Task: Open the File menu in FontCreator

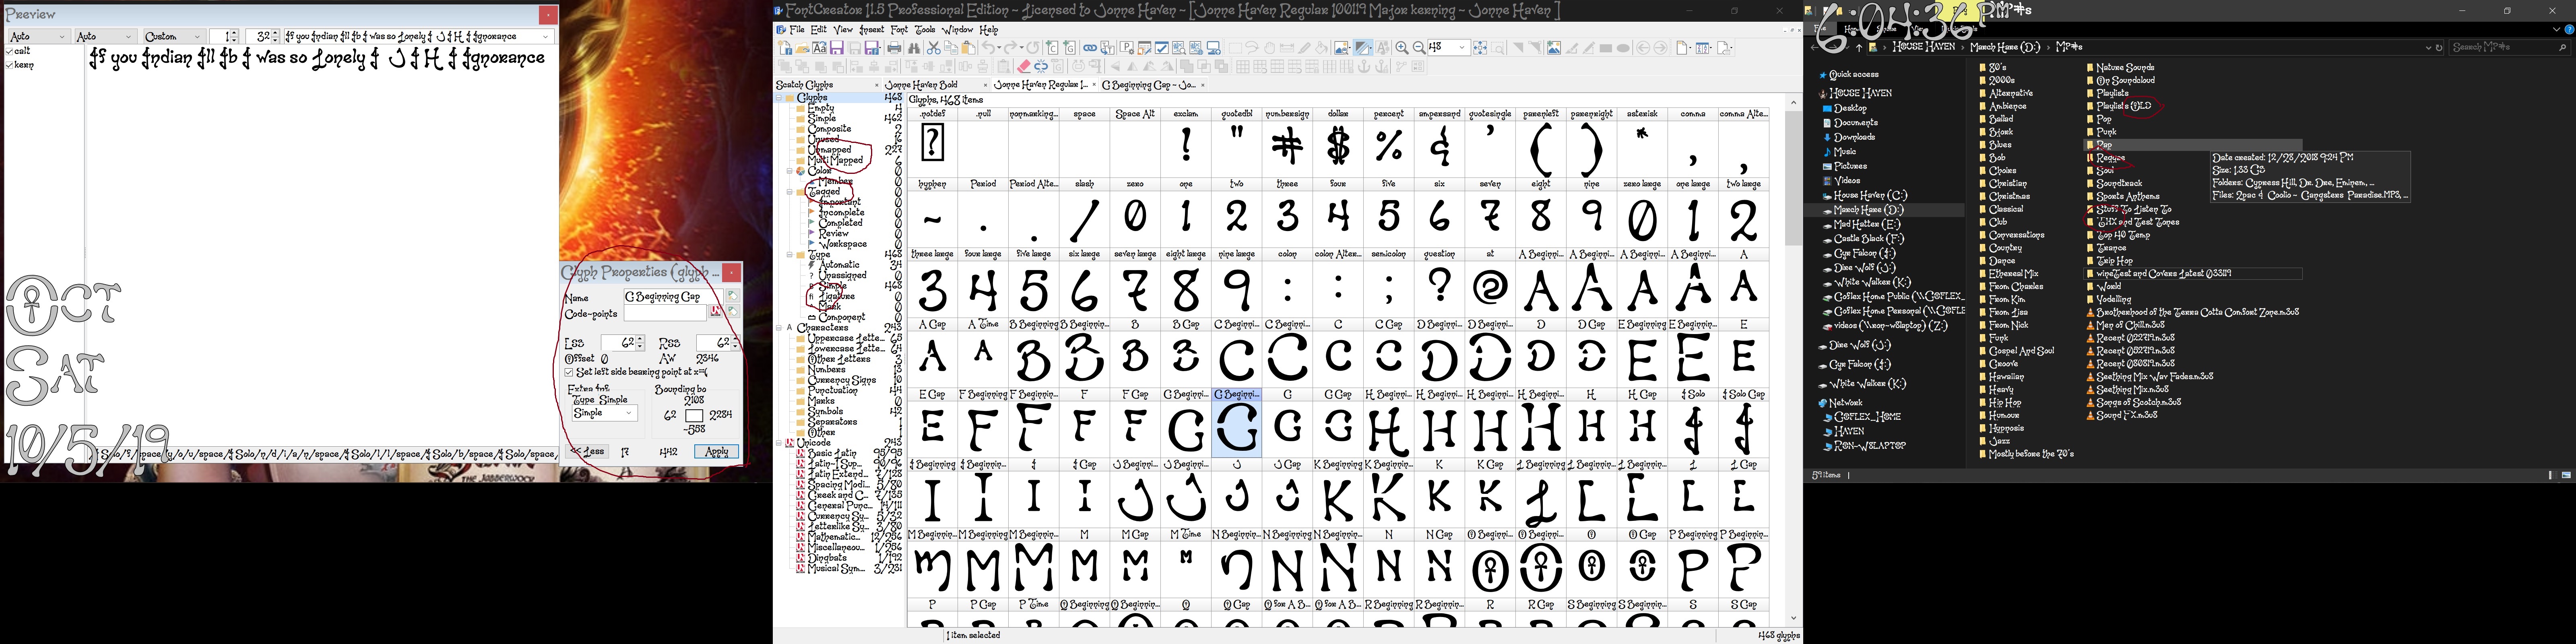Action: coord(797,30)
